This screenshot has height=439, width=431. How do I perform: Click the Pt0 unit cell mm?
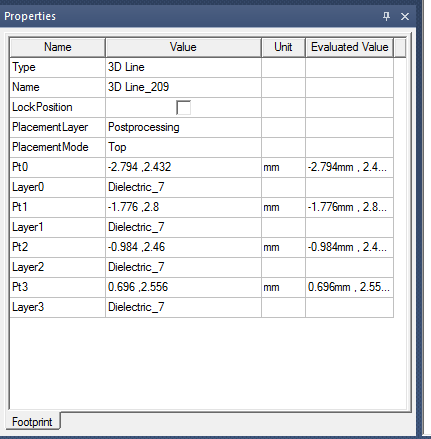(283, 167)
